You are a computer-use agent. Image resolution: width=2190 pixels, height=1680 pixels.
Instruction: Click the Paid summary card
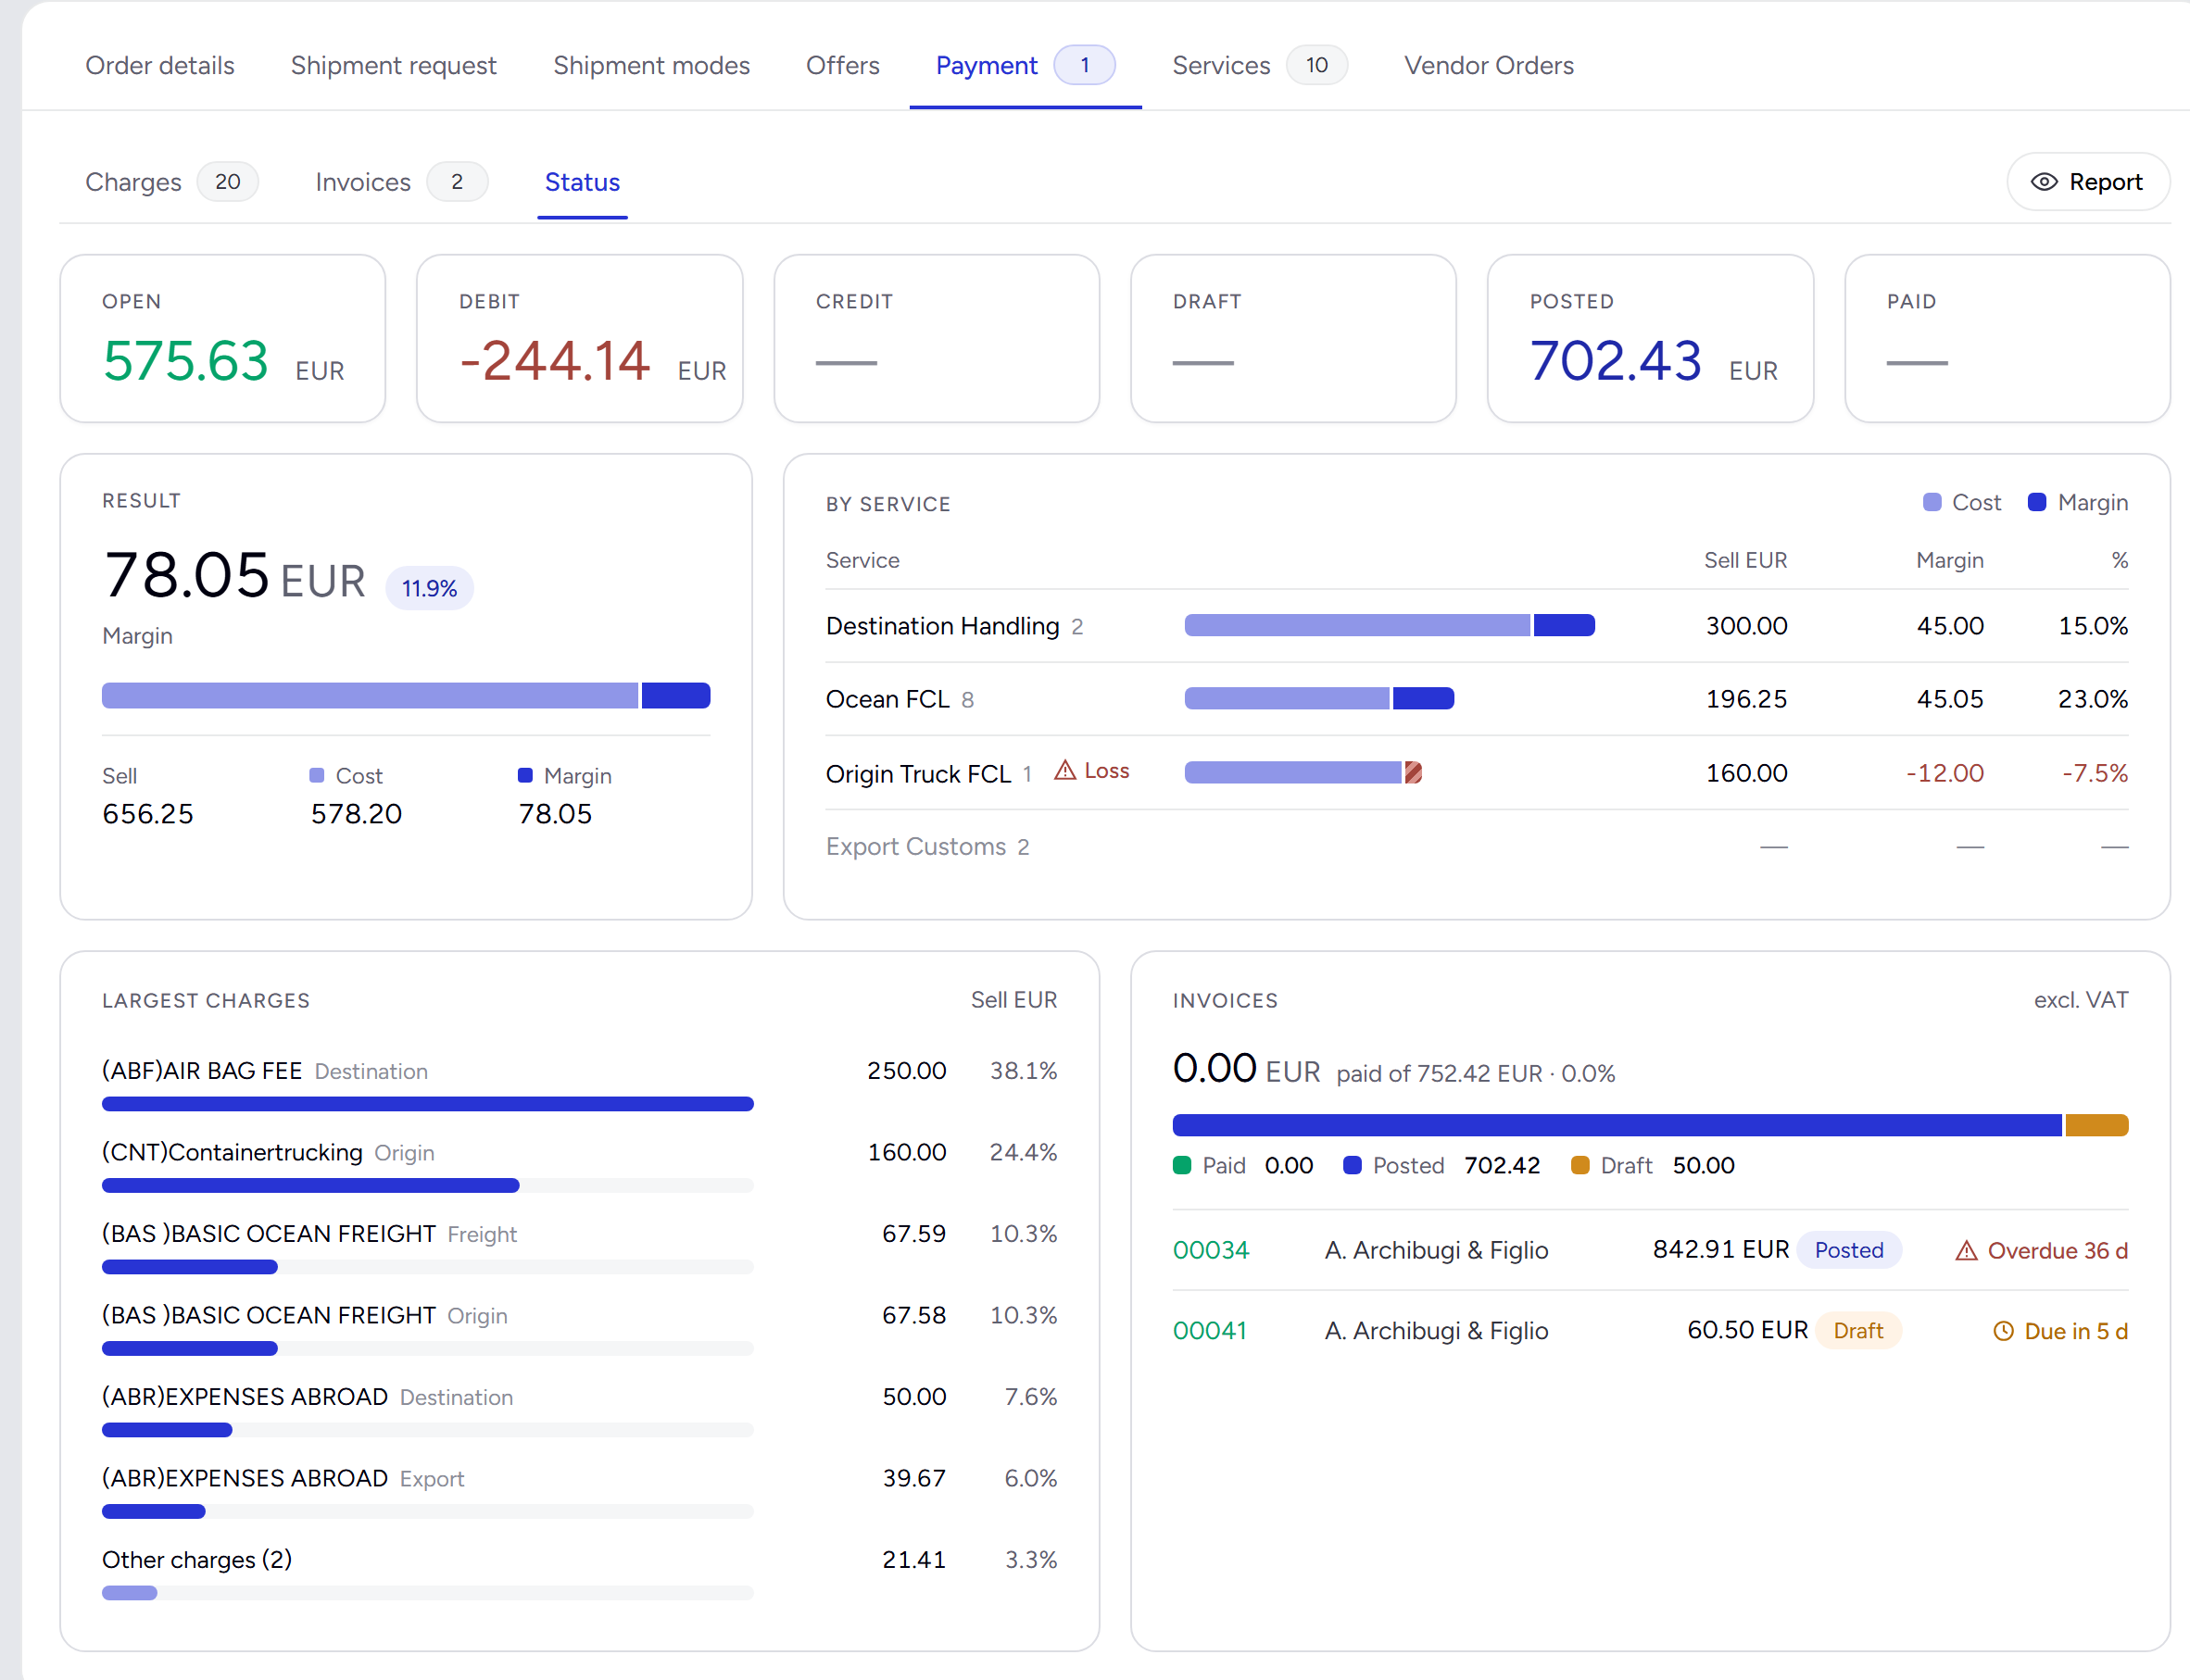(x=2007, y=338)
